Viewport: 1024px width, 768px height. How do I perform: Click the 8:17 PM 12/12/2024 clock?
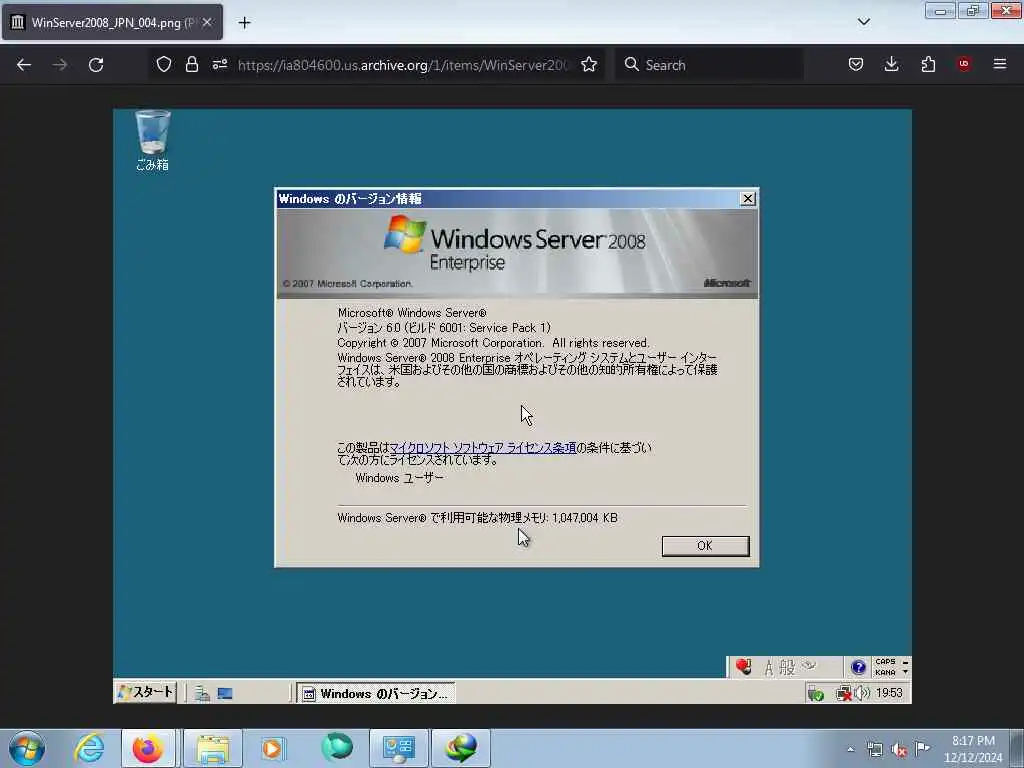(973, 749)
